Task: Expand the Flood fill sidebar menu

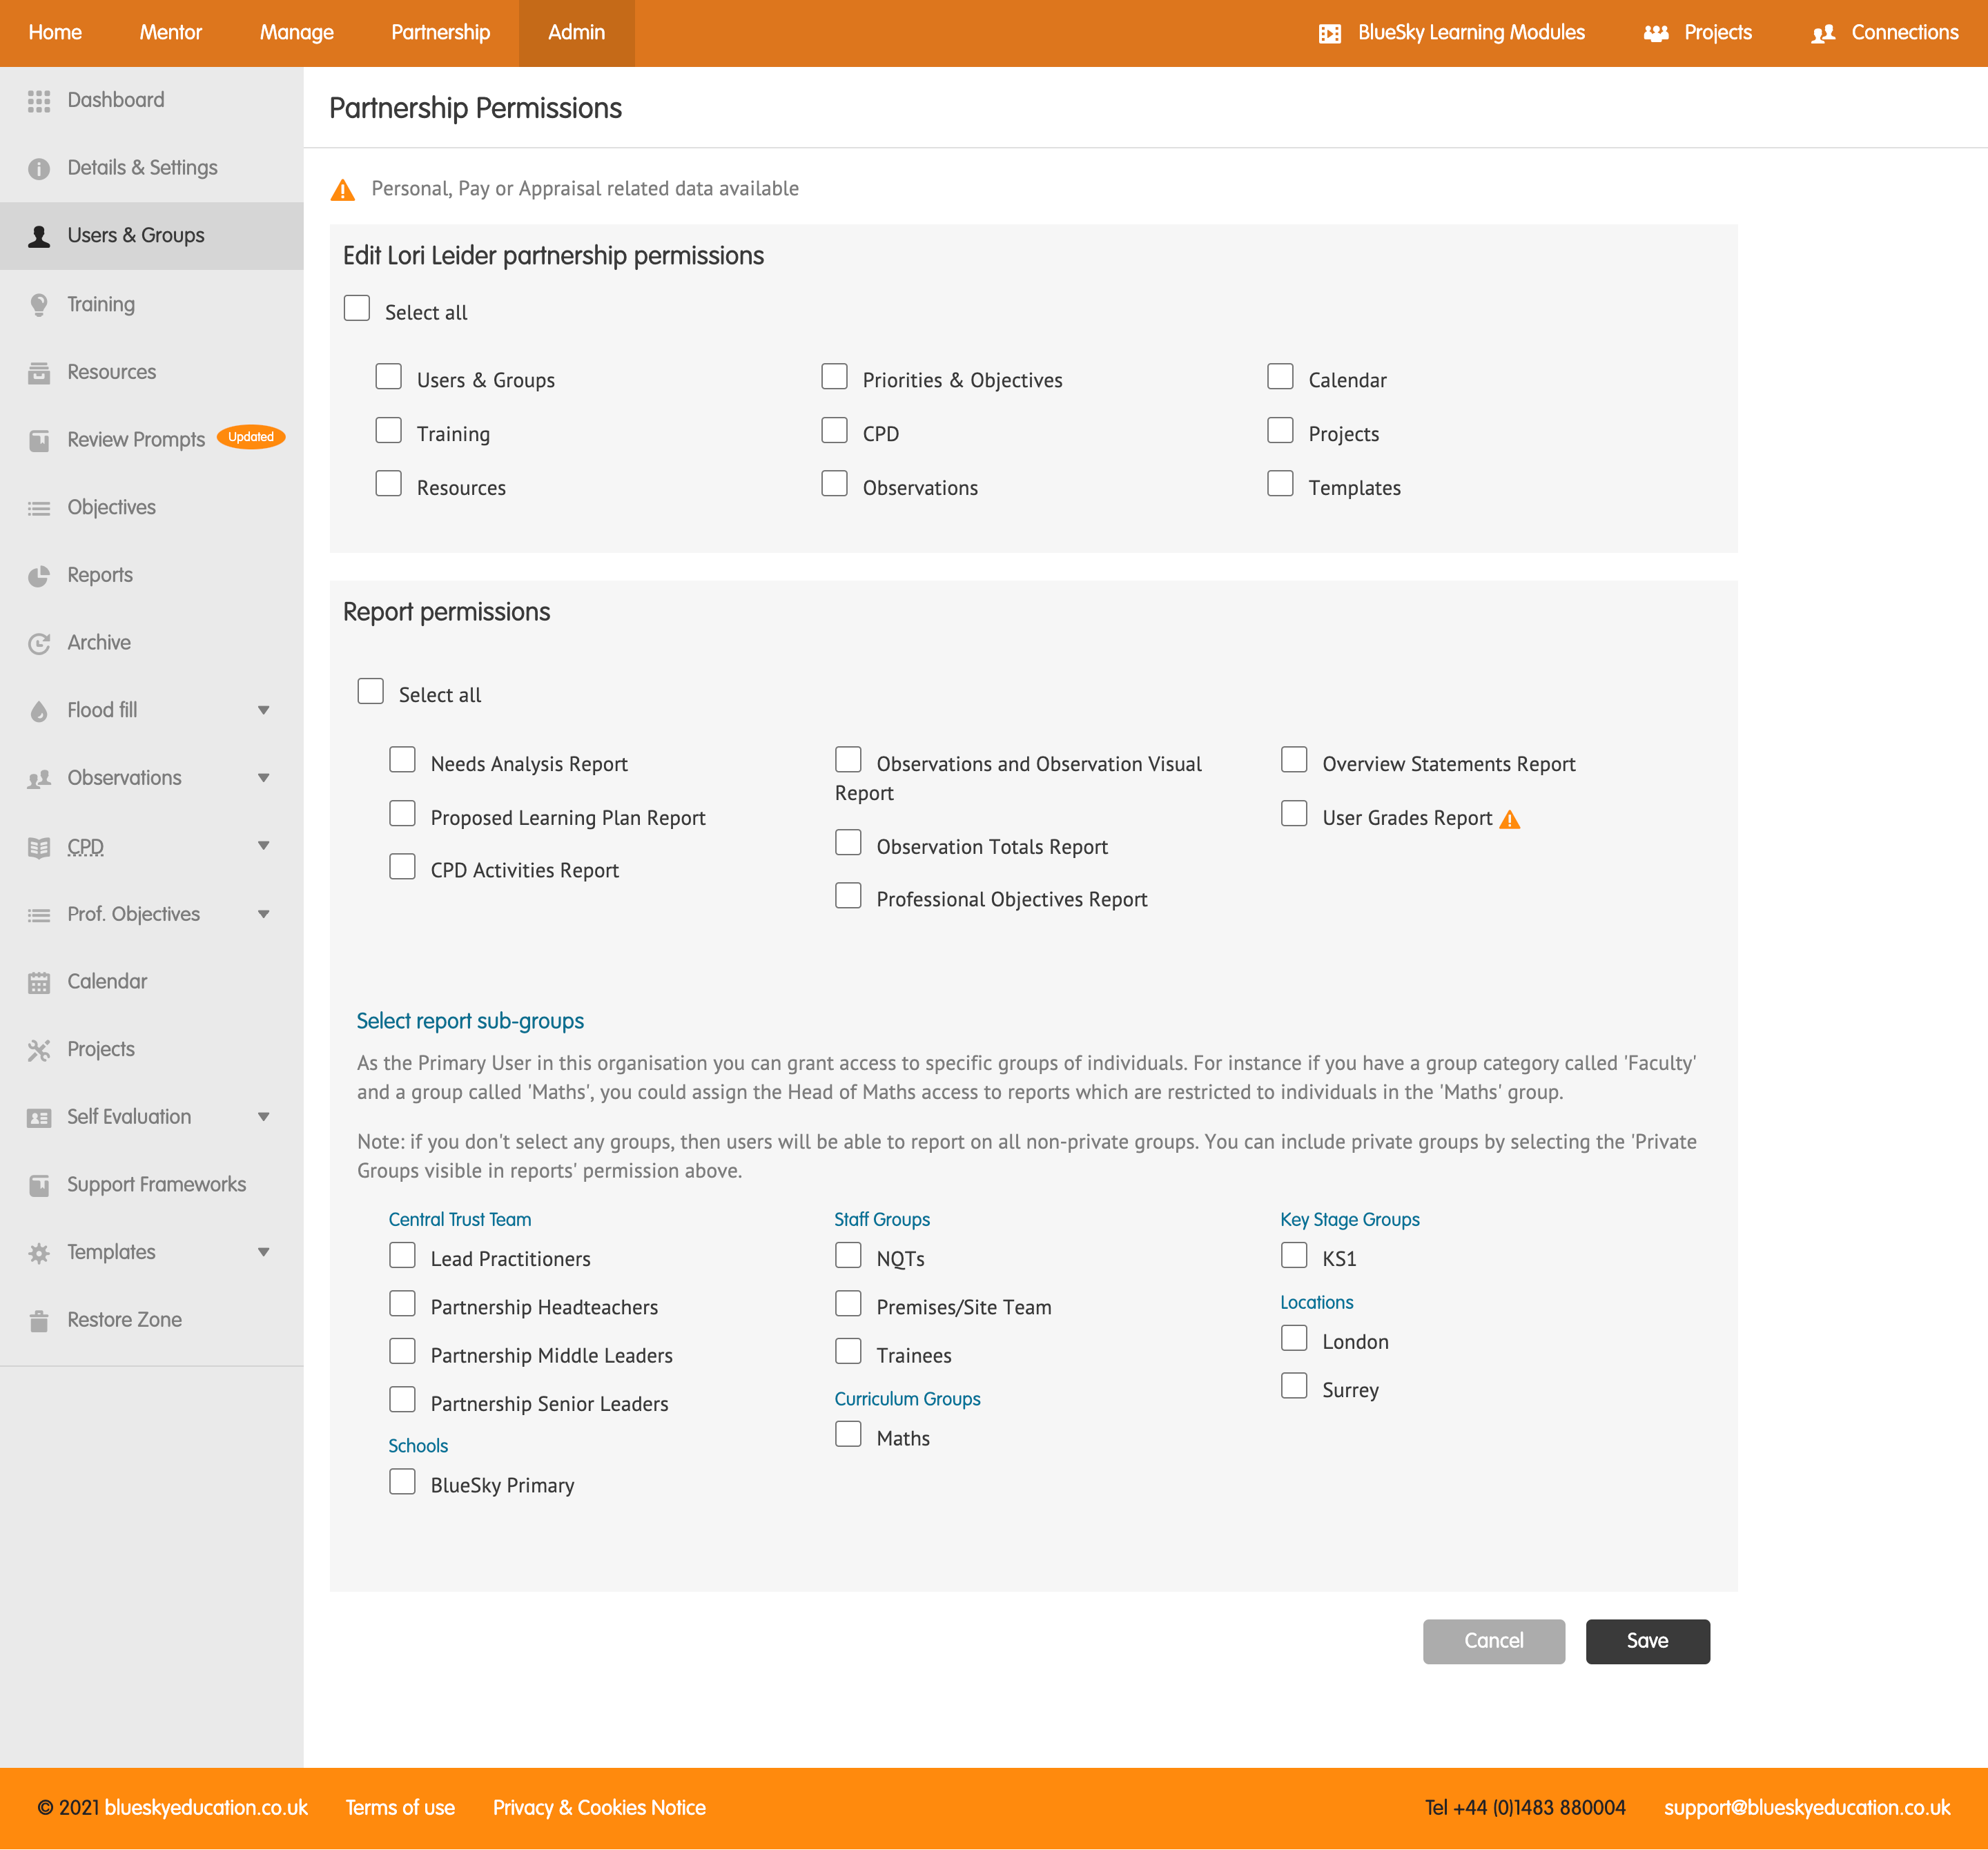Action: (x=264, y=711)
